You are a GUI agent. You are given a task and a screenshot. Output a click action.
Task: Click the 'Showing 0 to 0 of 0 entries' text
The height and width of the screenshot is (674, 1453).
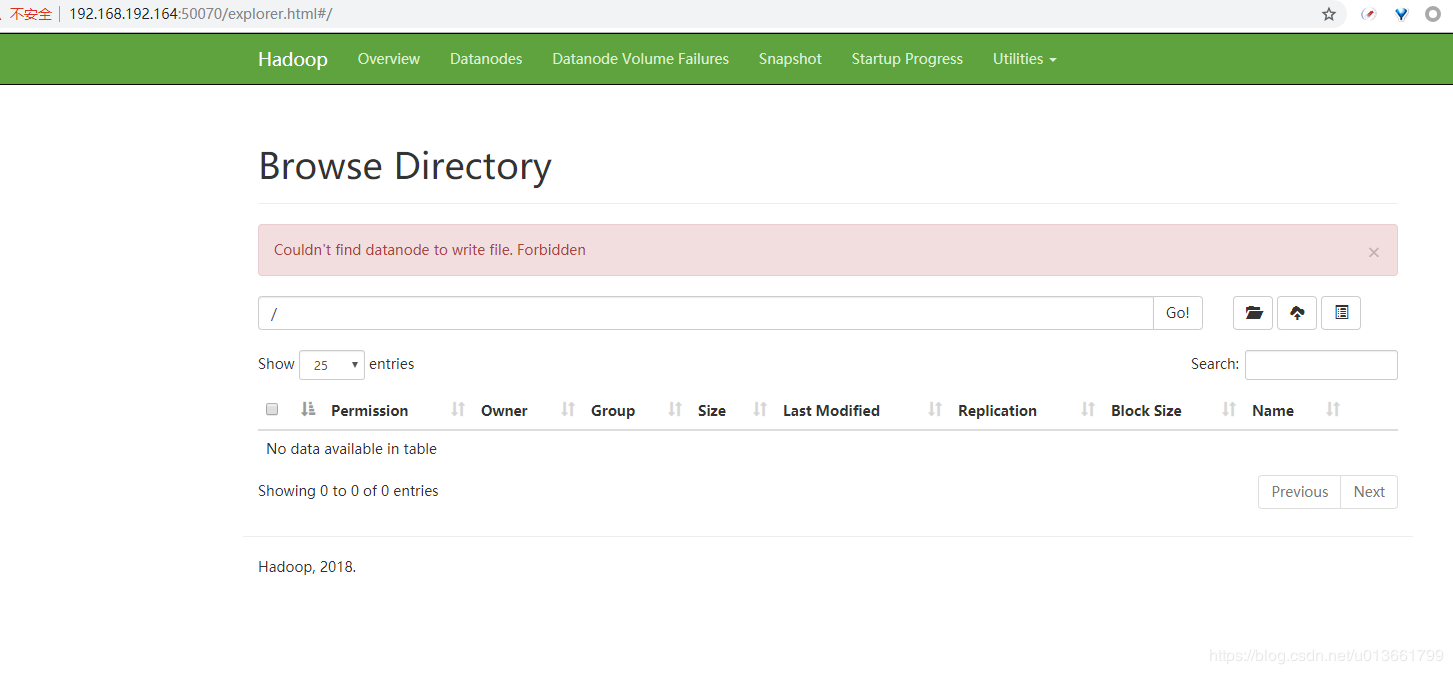(x=348, y=491)
